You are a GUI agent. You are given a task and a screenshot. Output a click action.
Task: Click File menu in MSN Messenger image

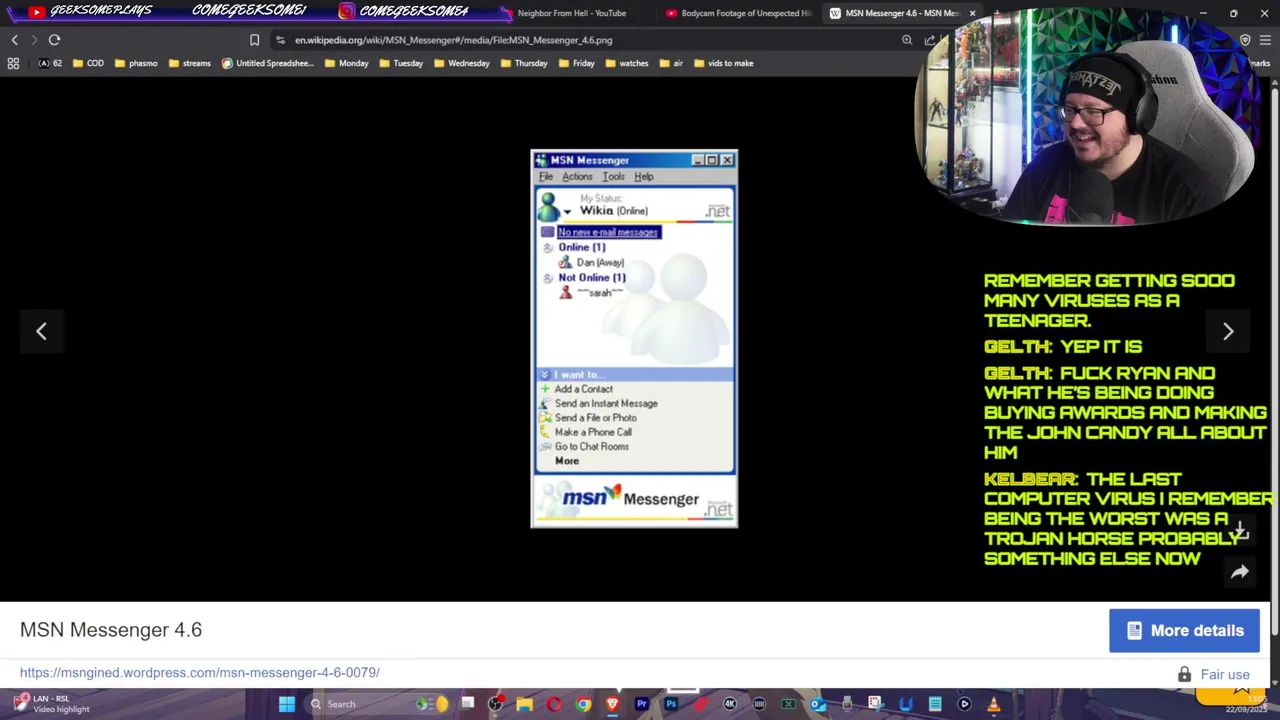click(546, 177)
